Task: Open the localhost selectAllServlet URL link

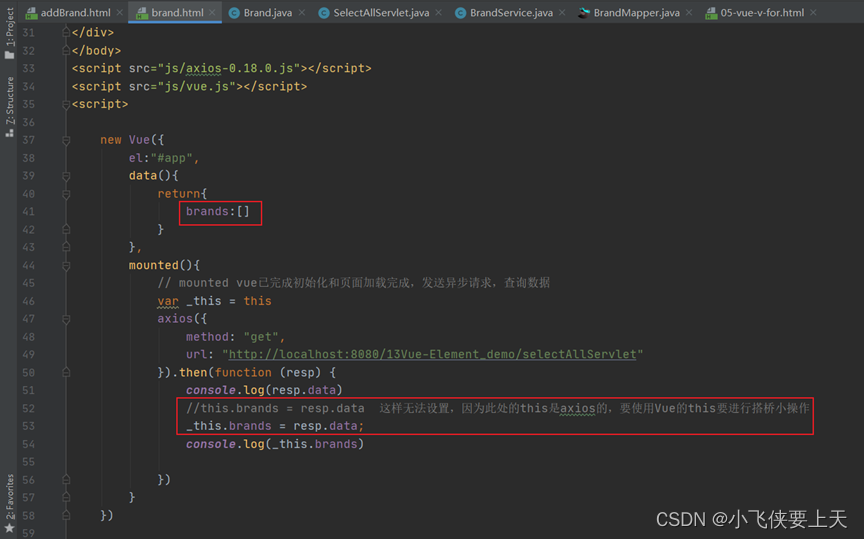Action: (433, 354)
